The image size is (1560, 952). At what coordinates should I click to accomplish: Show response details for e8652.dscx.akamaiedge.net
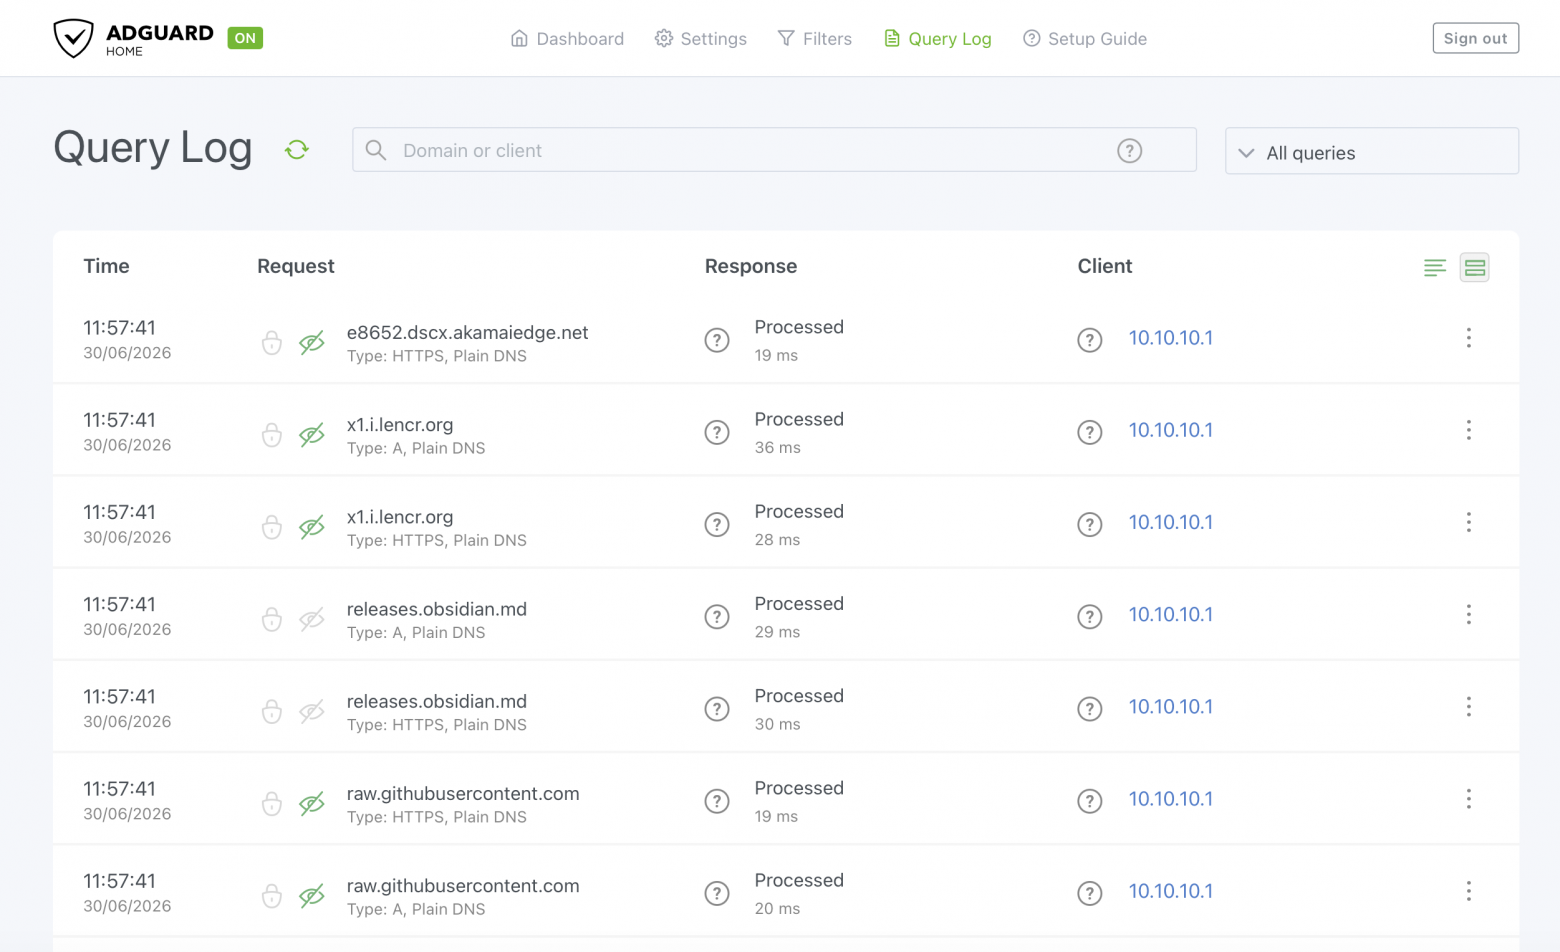pyautogui.click(x=717, y=340)
